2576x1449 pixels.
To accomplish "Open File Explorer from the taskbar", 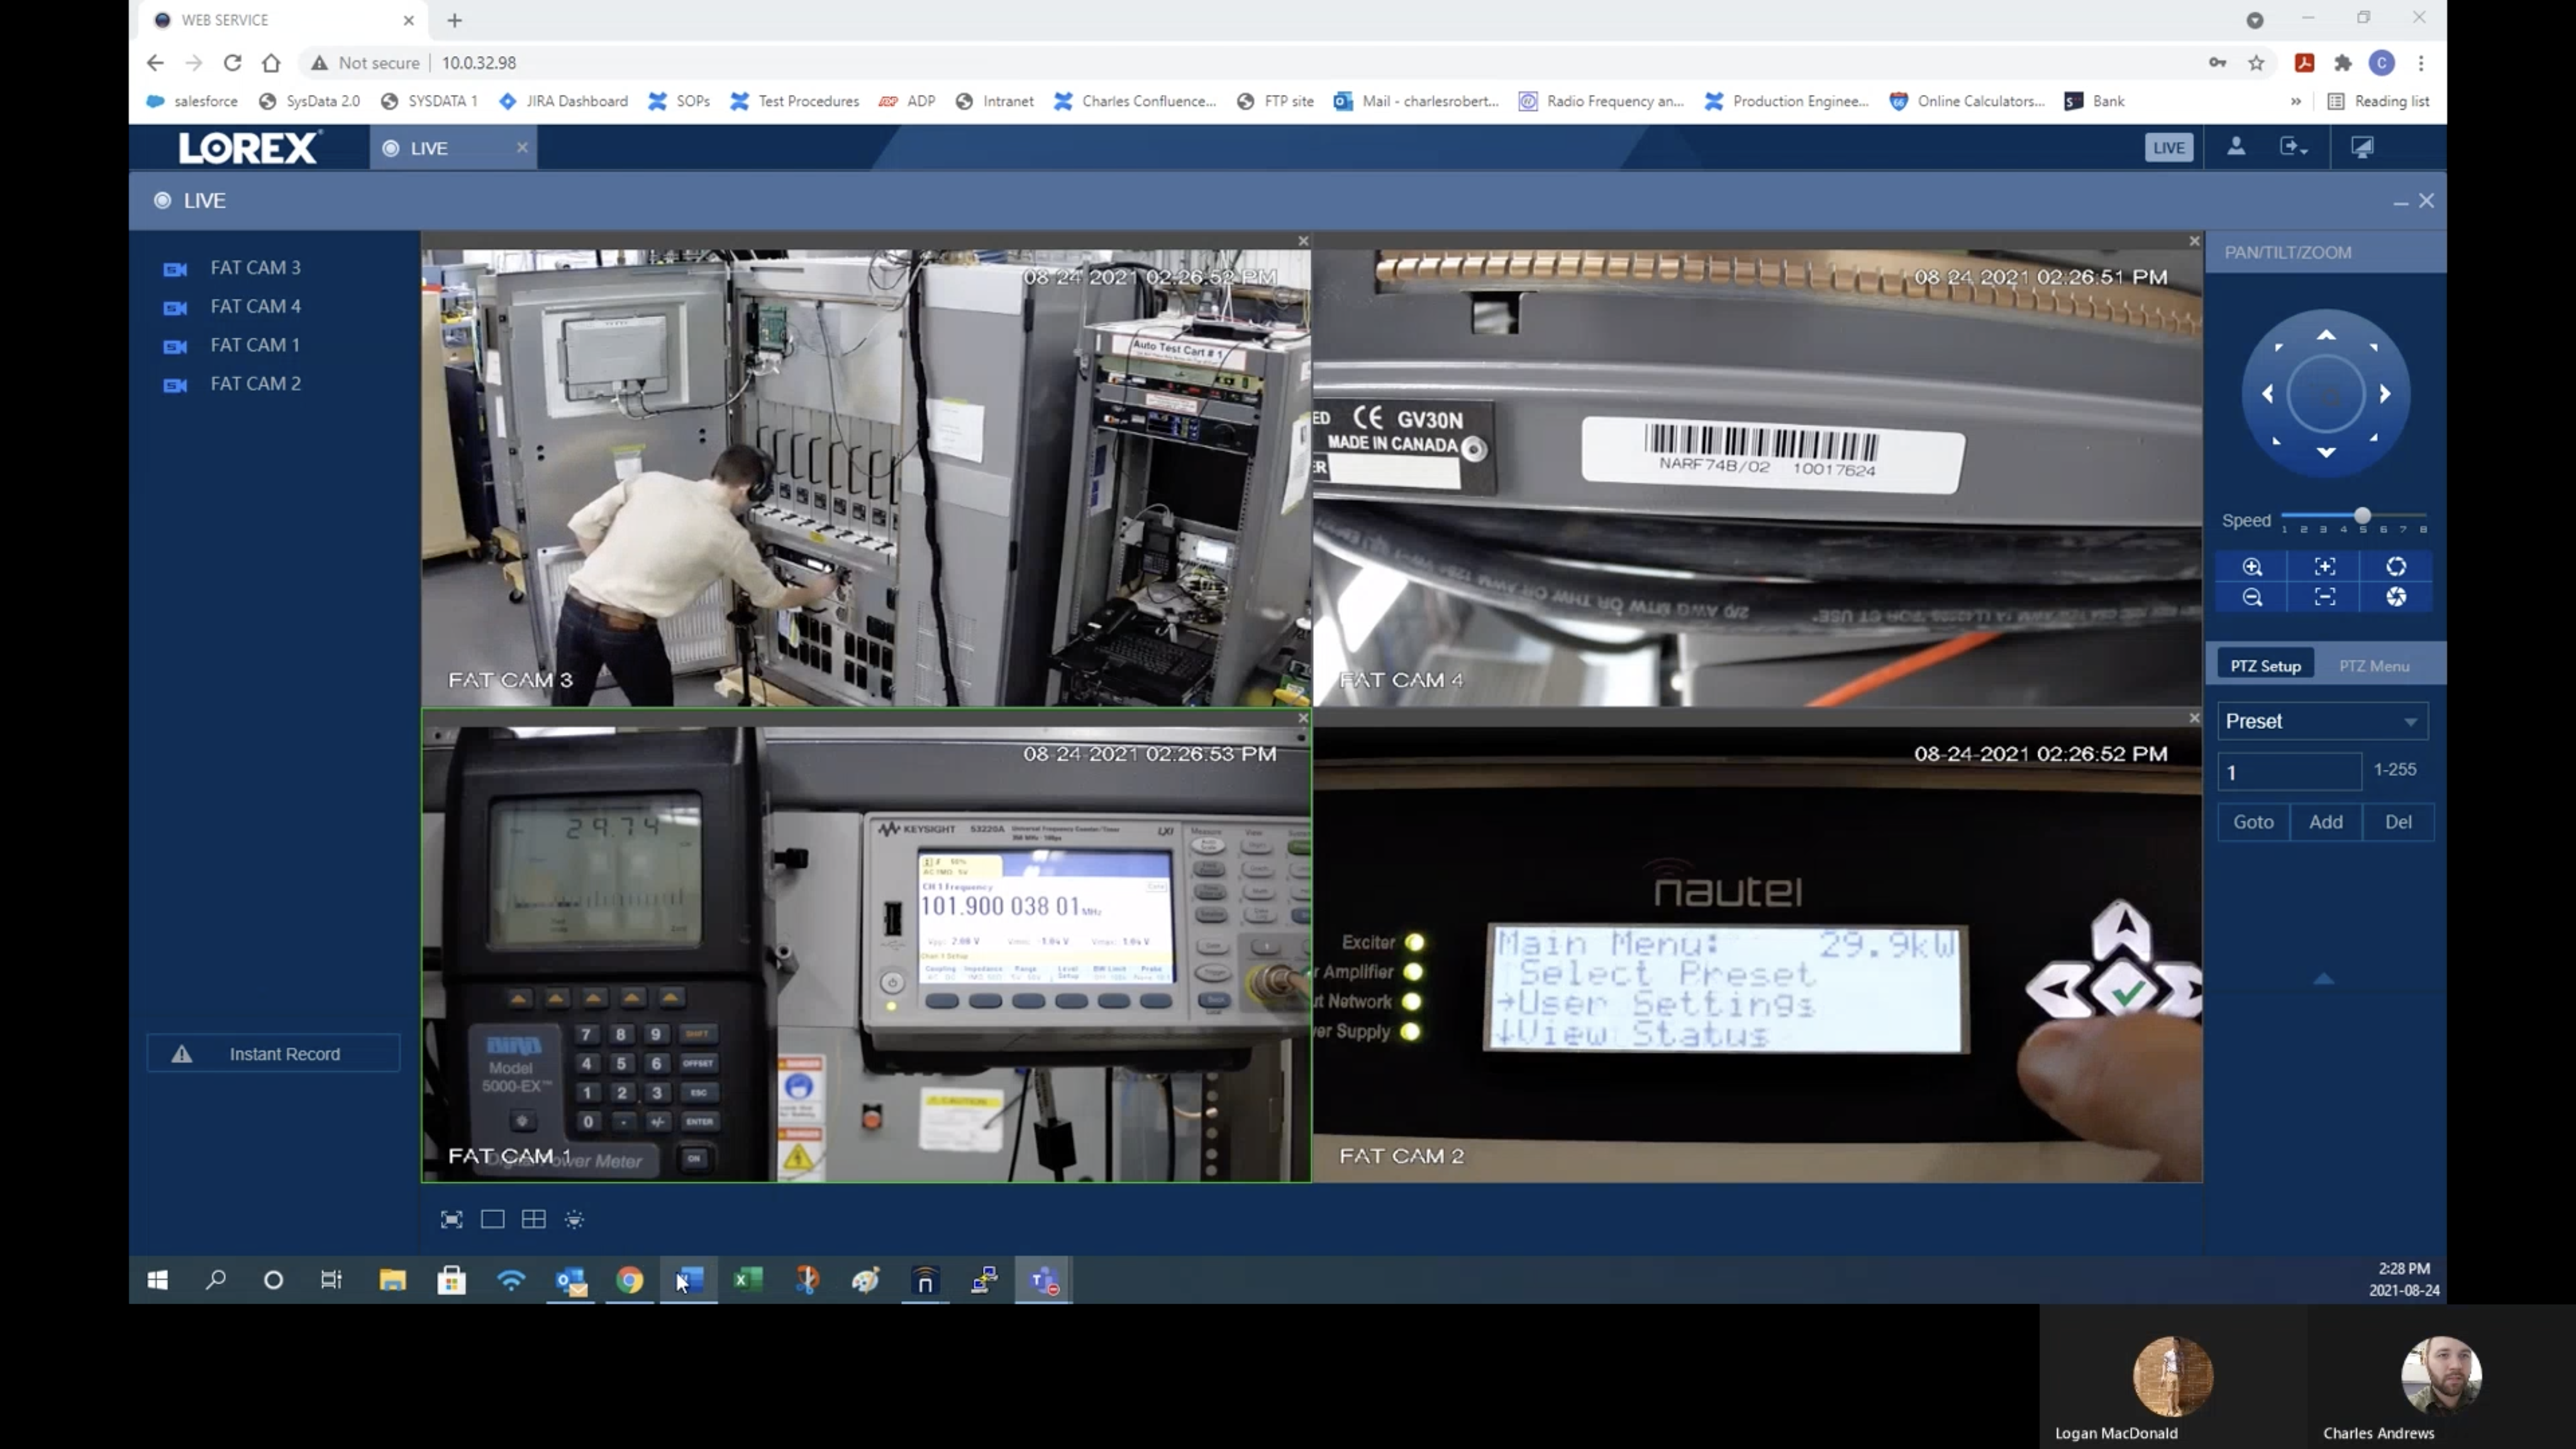I will click(392, 1280).
